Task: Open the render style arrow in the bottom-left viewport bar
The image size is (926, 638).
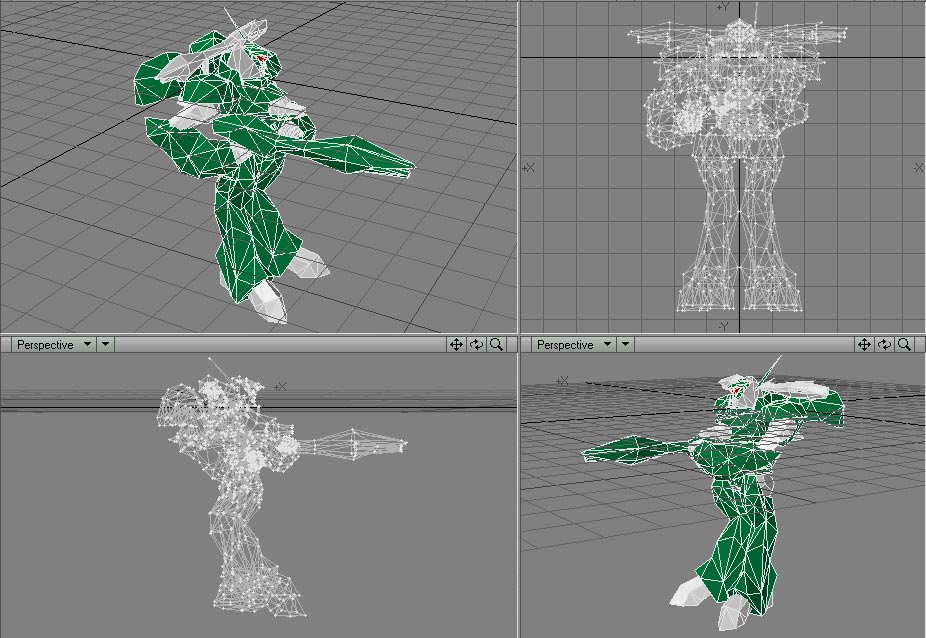Action: tap(105, 344)
